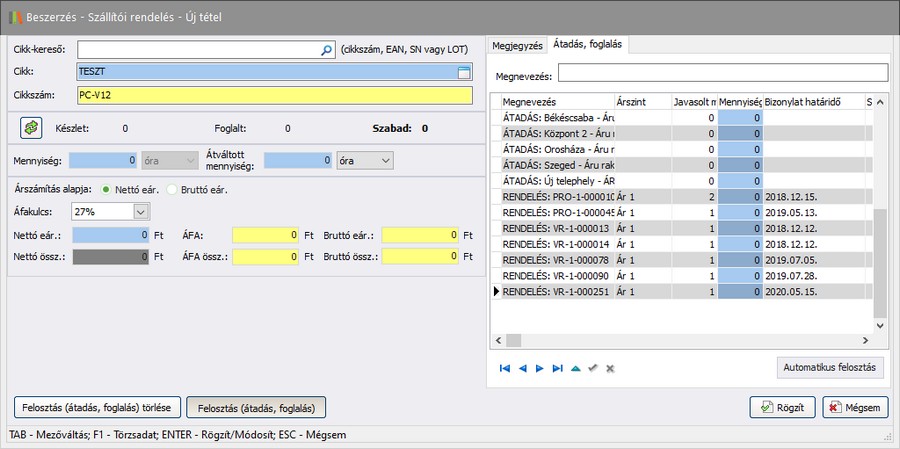Jump to first record in navigator
This screenshot has height=449, width=900.
504,368
